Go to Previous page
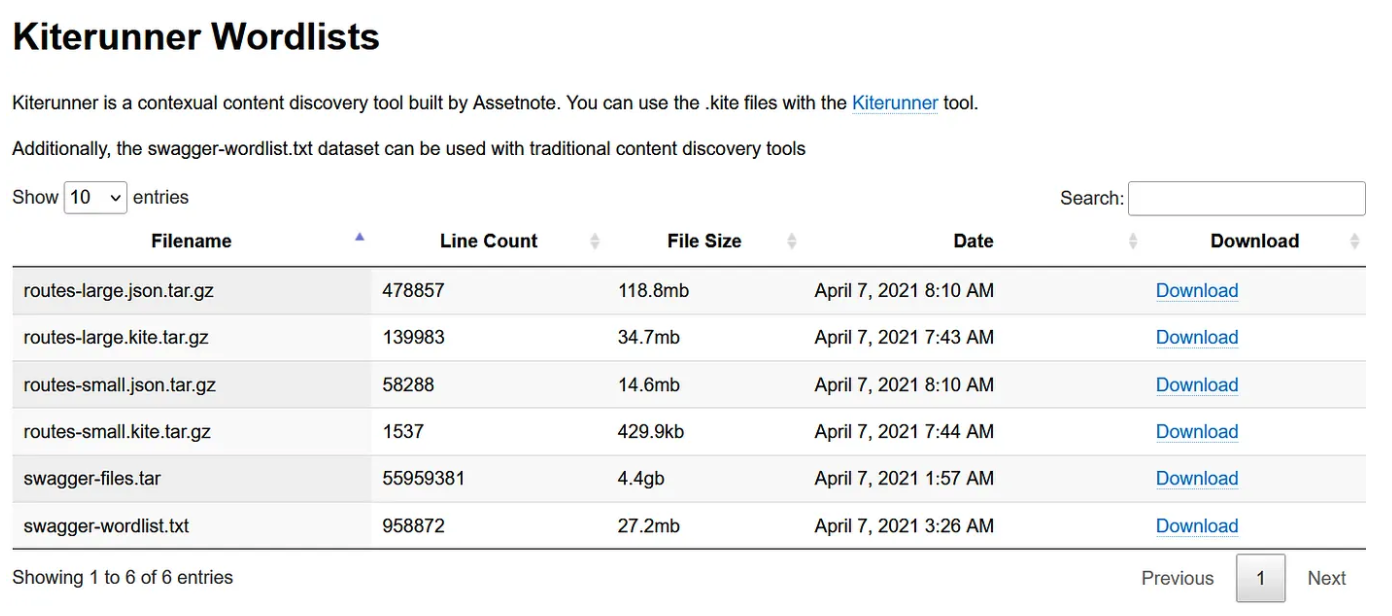Screen dimensions: 1392x616 (x=1178, y=578)
